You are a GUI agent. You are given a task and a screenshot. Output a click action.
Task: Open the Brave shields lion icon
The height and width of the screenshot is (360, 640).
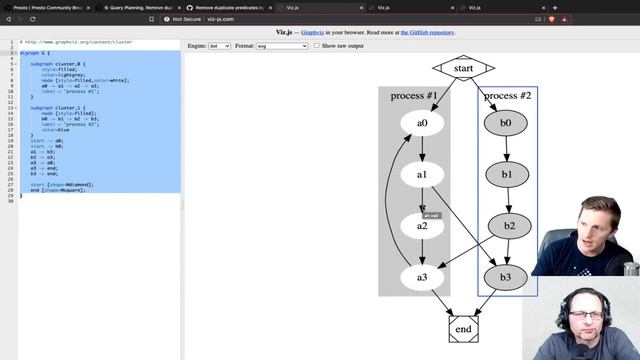coord(551,19)
